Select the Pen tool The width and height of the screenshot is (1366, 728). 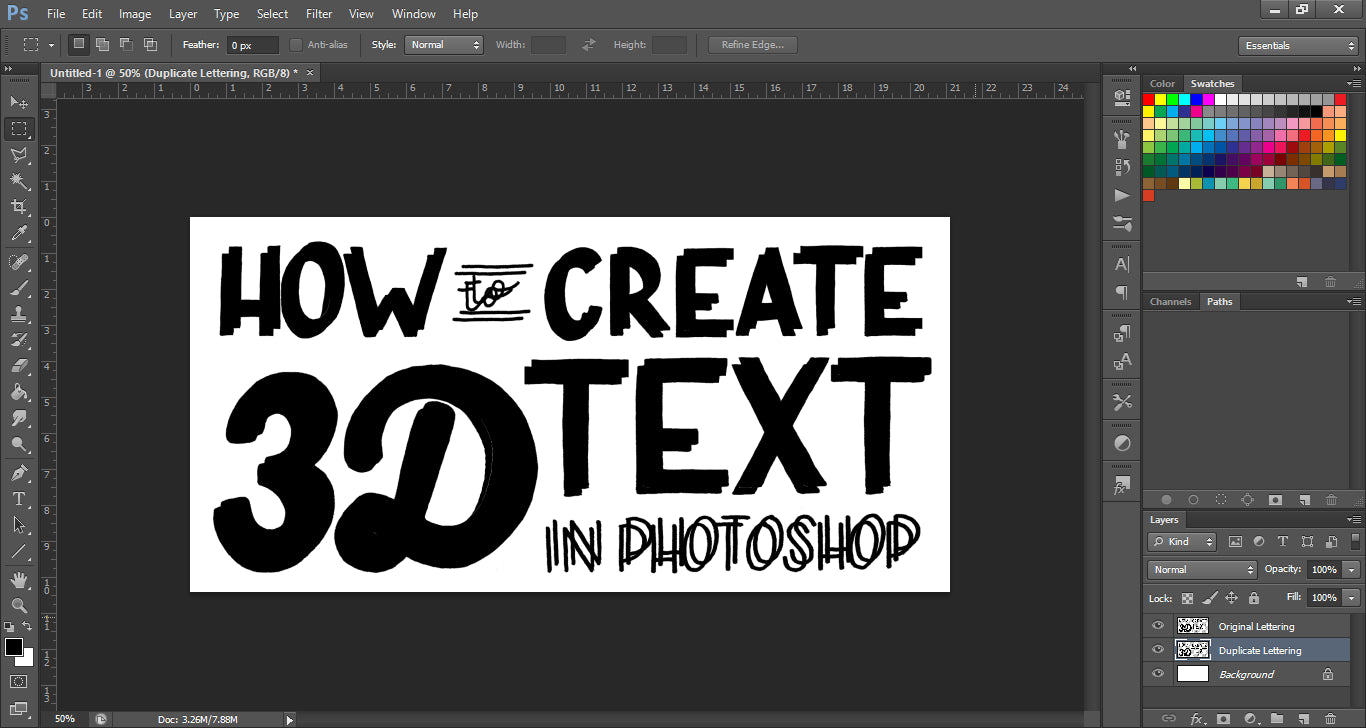click(19, 473)
